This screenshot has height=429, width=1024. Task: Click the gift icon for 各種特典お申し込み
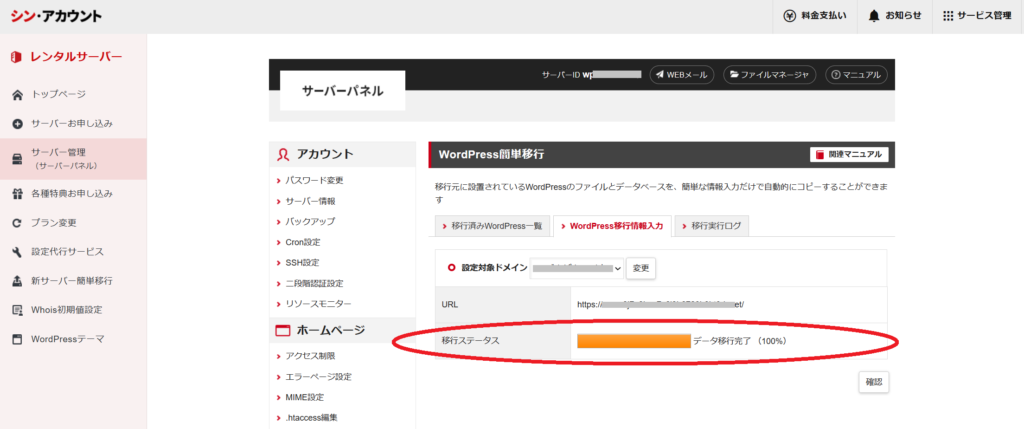(17, 193)
